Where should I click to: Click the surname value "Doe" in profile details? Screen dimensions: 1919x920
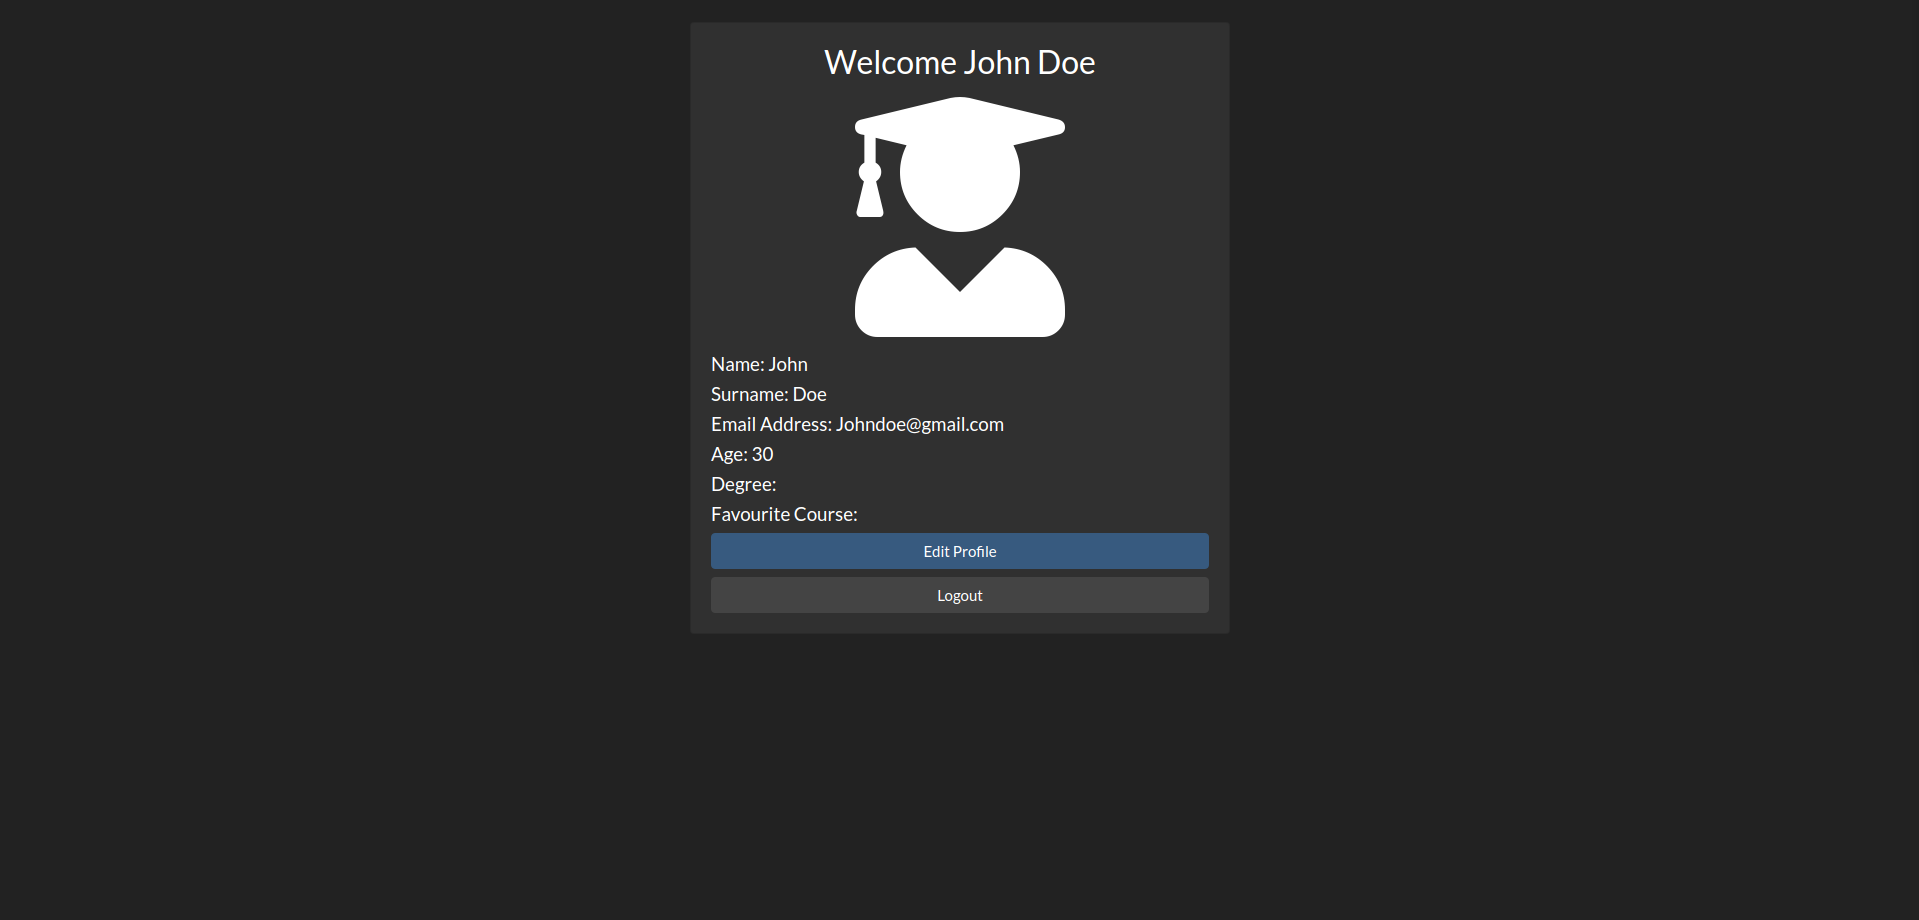[x=809, y=395]
